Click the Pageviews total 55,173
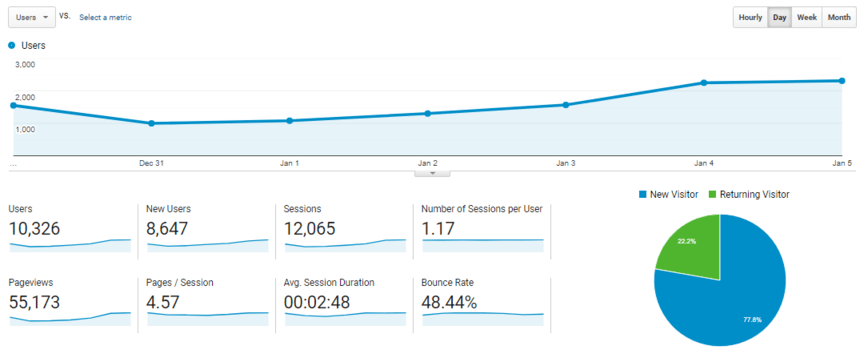 click(x=35, y=302)
